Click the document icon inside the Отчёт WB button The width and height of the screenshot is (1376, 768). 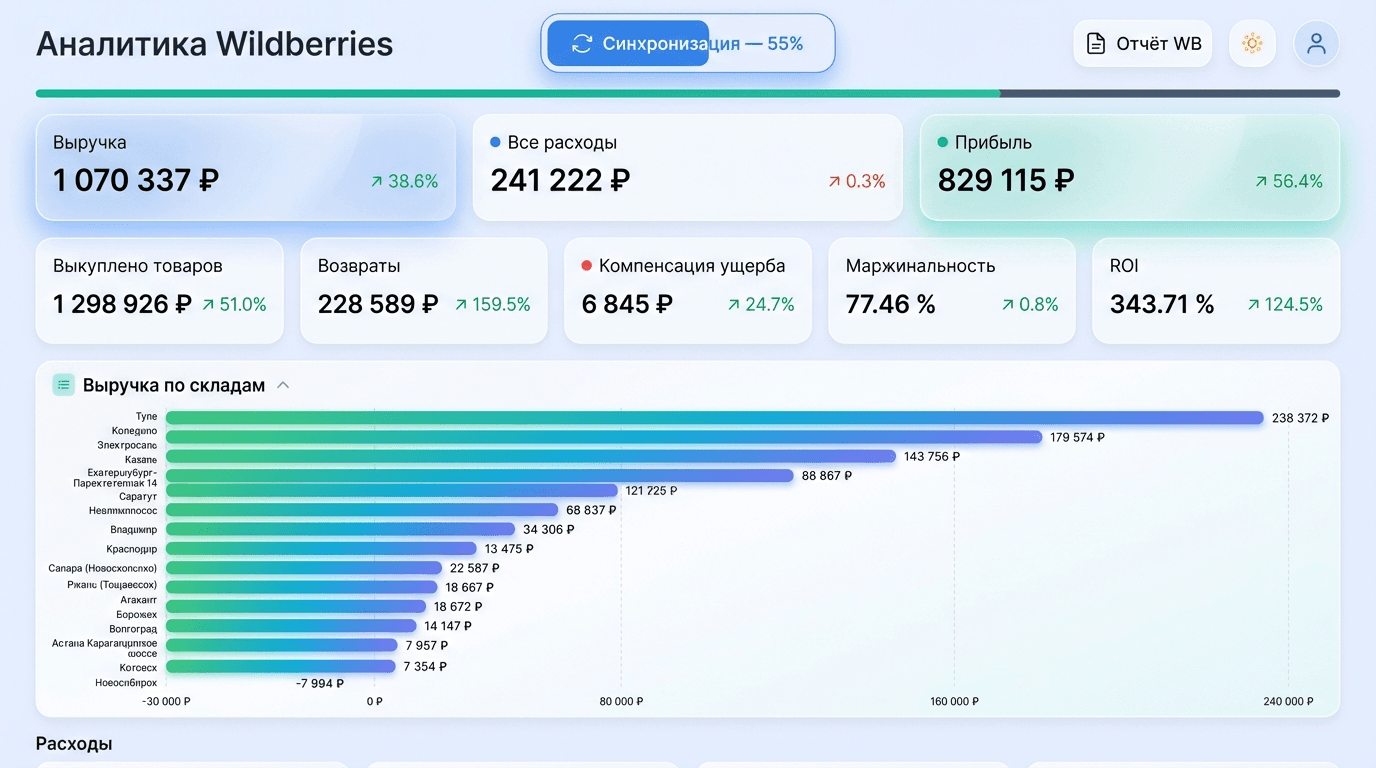point(1097,43)
